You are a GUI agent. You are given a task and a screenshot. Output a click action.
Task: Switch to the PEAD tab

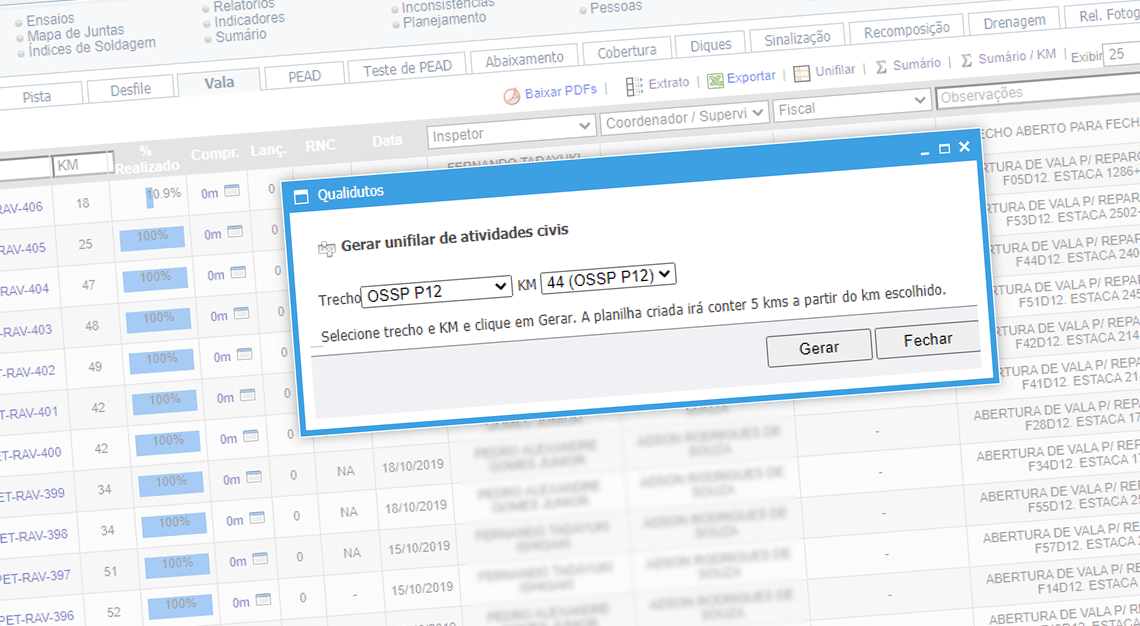(304, 76)
